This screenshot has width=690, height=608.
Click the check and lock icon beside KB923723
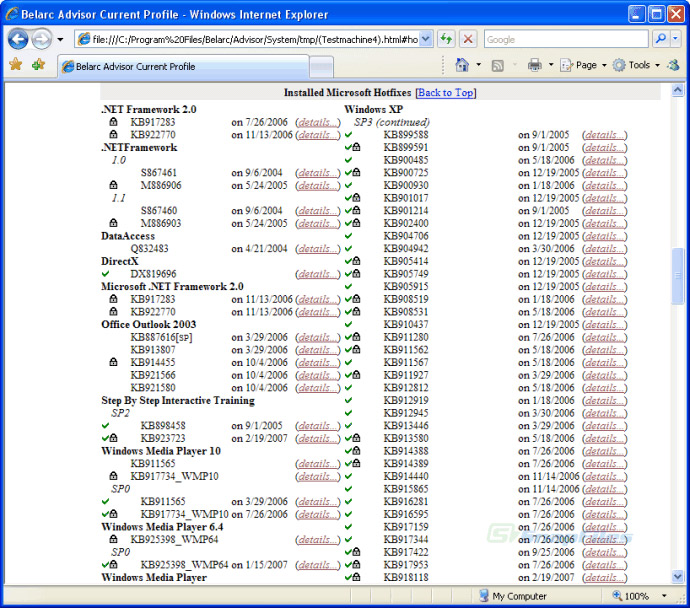pos(110,438)
